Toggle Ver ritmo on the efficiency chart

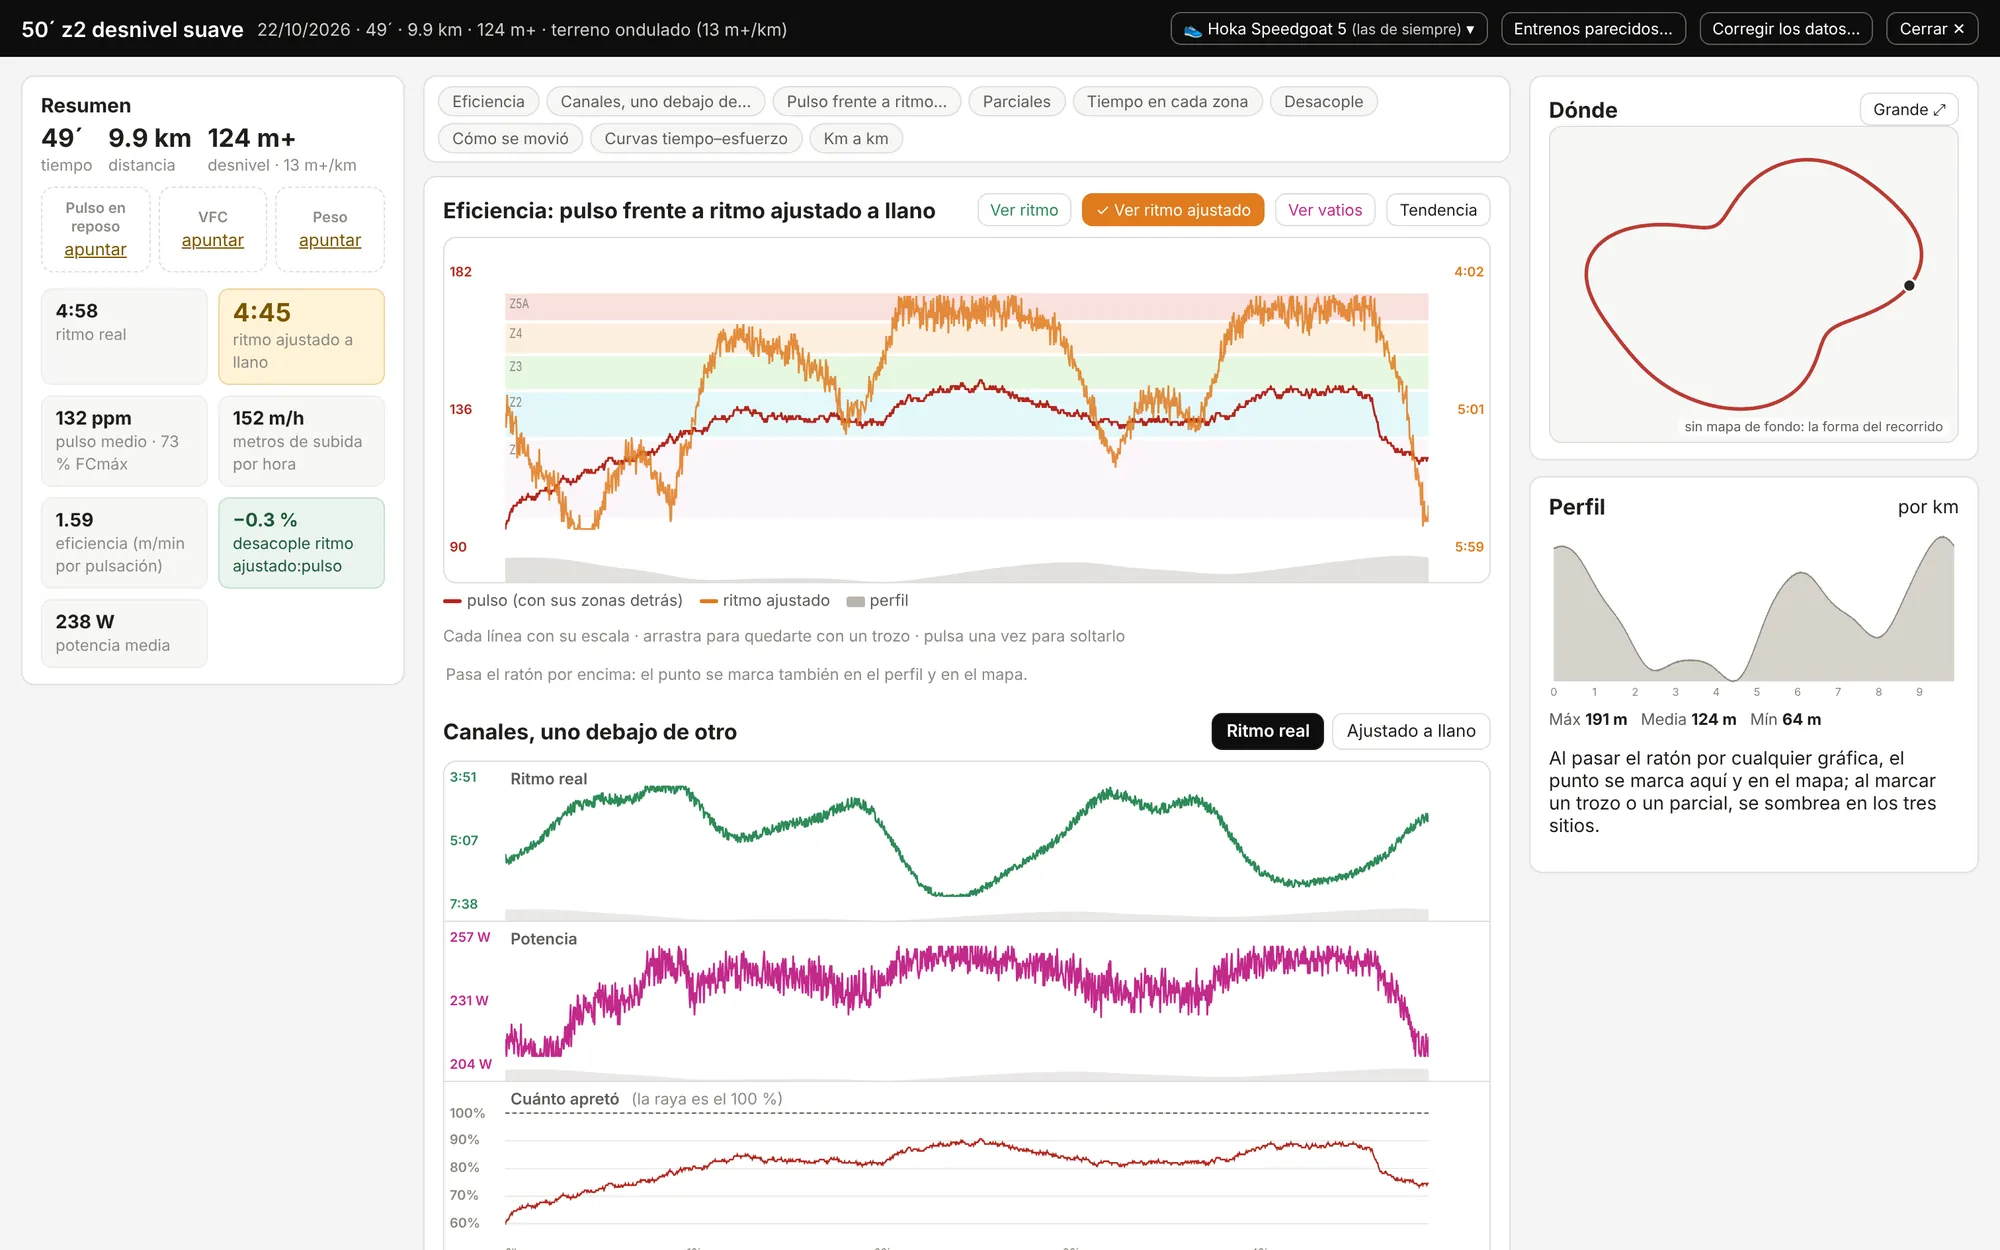click(x=1024, y=210)
